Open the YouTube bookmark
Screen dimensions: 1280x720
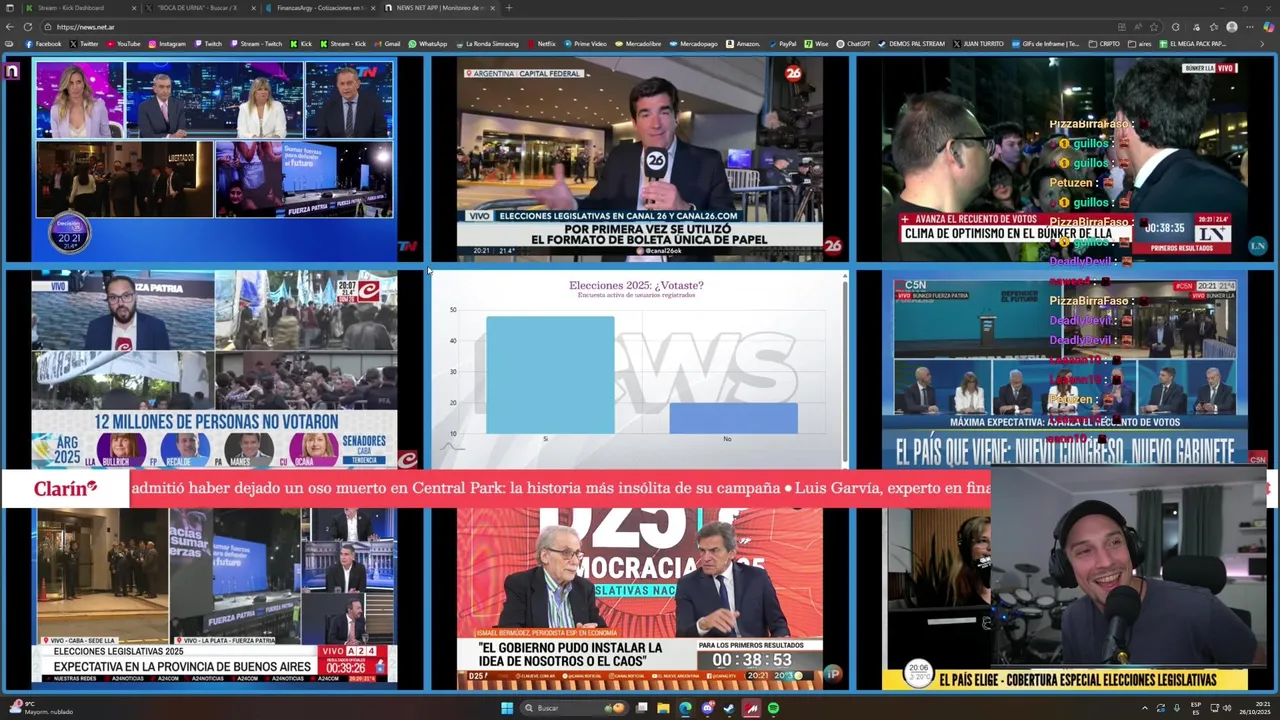[x=123, y=44]
